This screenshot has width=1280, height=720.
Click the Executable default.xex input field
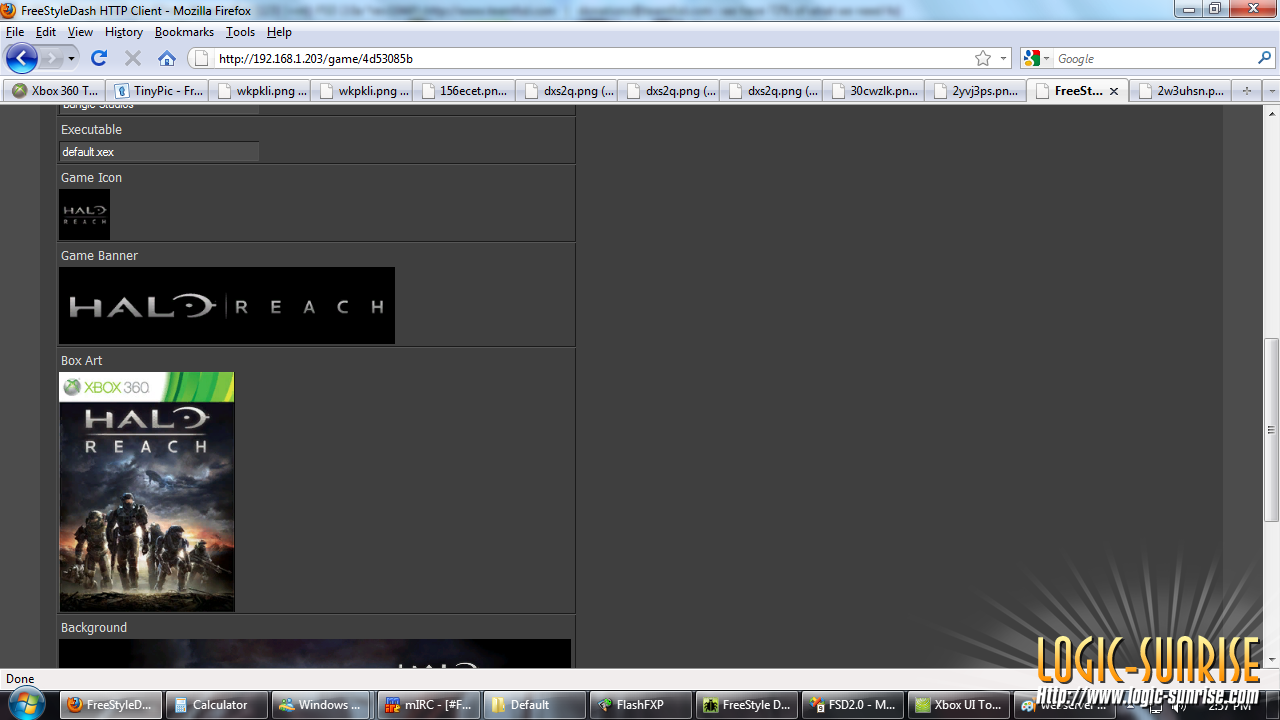159,152
